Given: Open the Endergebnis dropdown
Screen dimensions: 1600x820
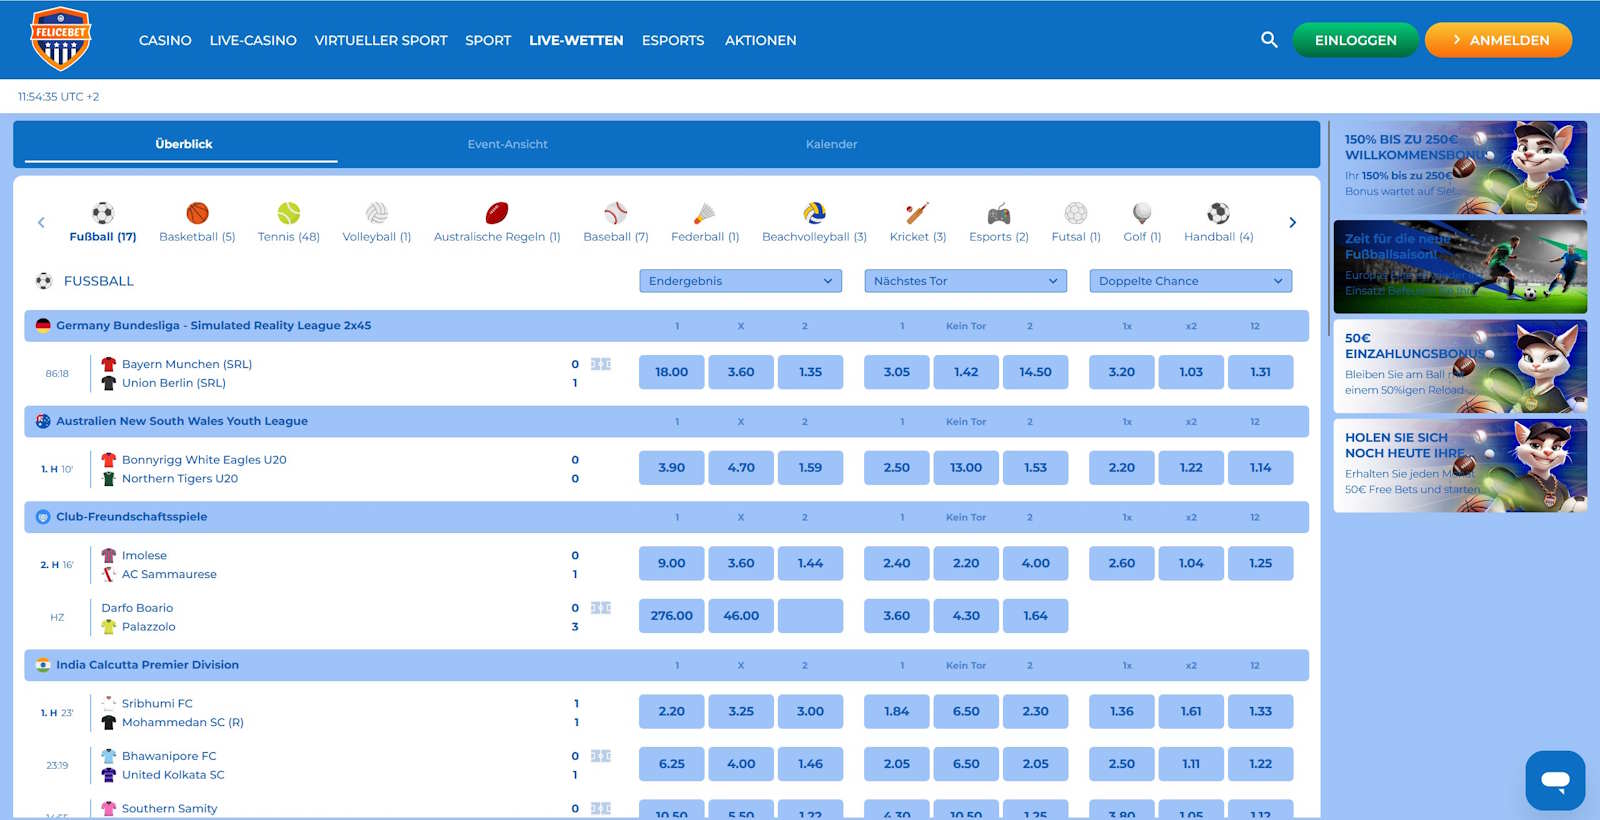Looking at the screenshot, I should 740,281.
